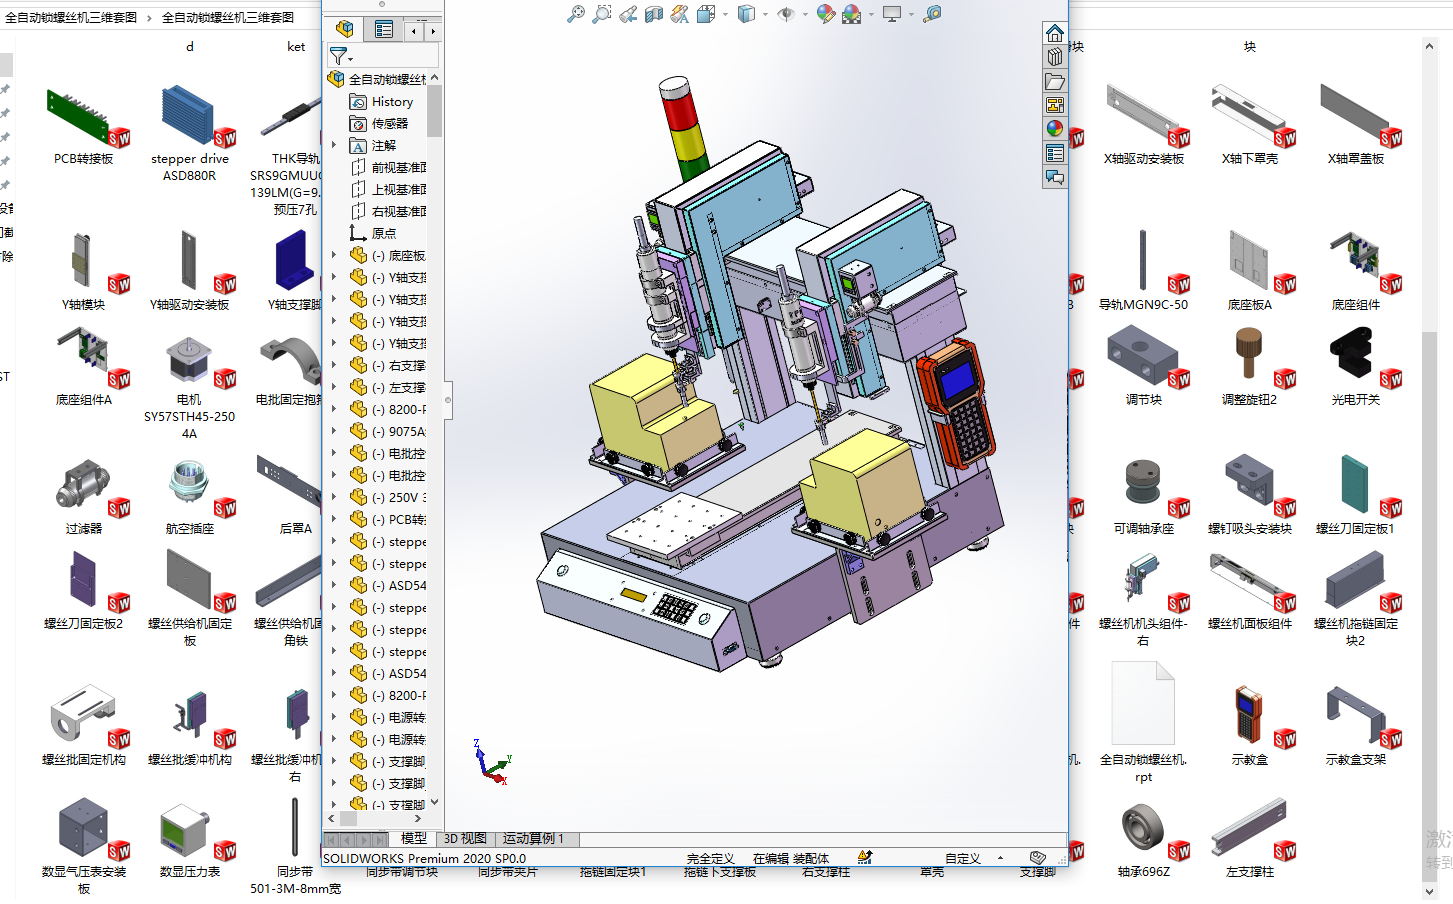Click the 完全定义 status text
Image resolution: width=1453 pixels, height=904 pixels.
tap(710, 859)
